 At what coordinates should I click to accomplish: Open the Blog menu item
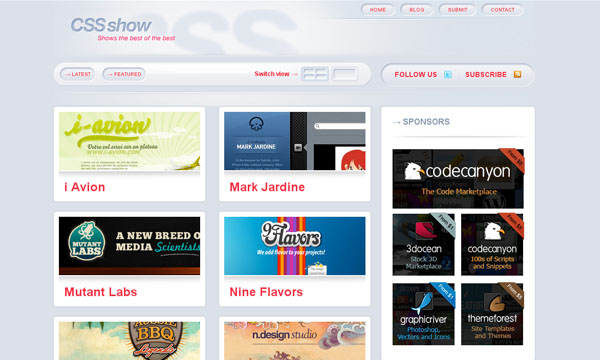pyautogui.click(x=417, y=10)
